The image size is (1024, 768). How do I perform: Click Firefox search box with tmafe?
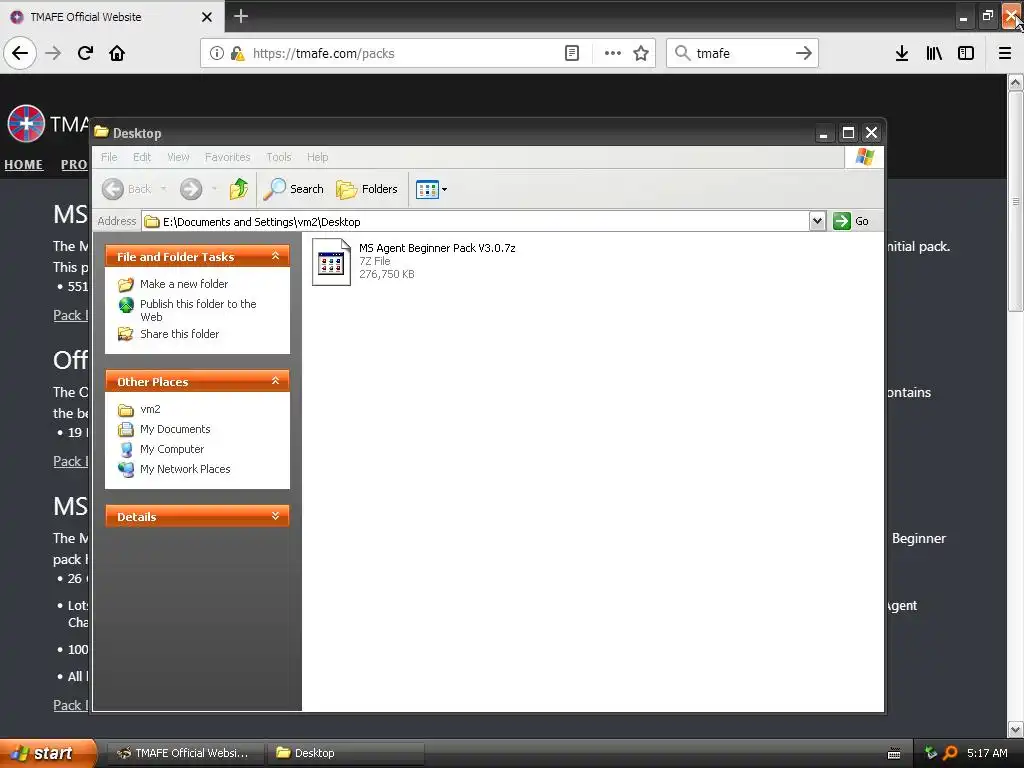pyautogui.click(x=742, y=53)
